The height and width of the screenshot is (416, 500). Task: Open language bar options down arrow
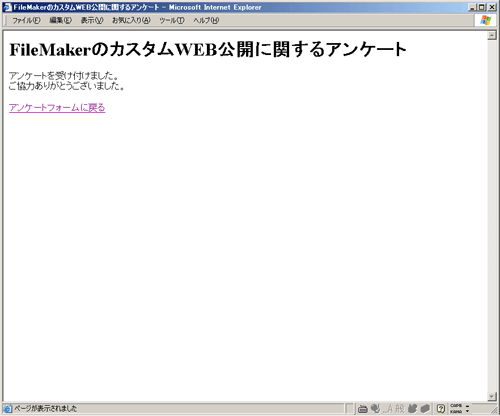[467, 411]
